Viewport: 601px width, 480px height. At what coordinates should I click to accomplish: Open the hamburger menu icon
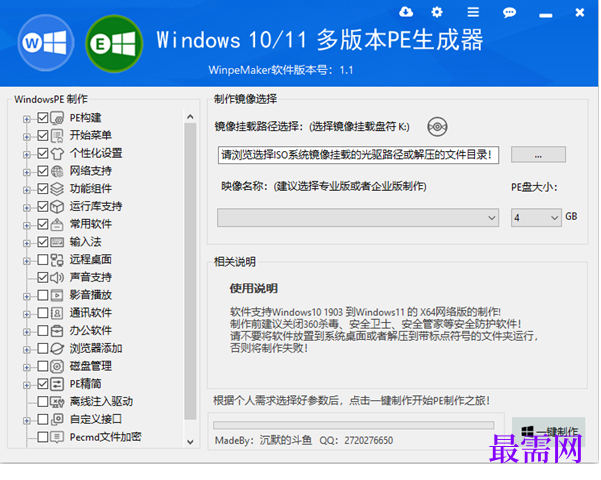click(473, 12)
